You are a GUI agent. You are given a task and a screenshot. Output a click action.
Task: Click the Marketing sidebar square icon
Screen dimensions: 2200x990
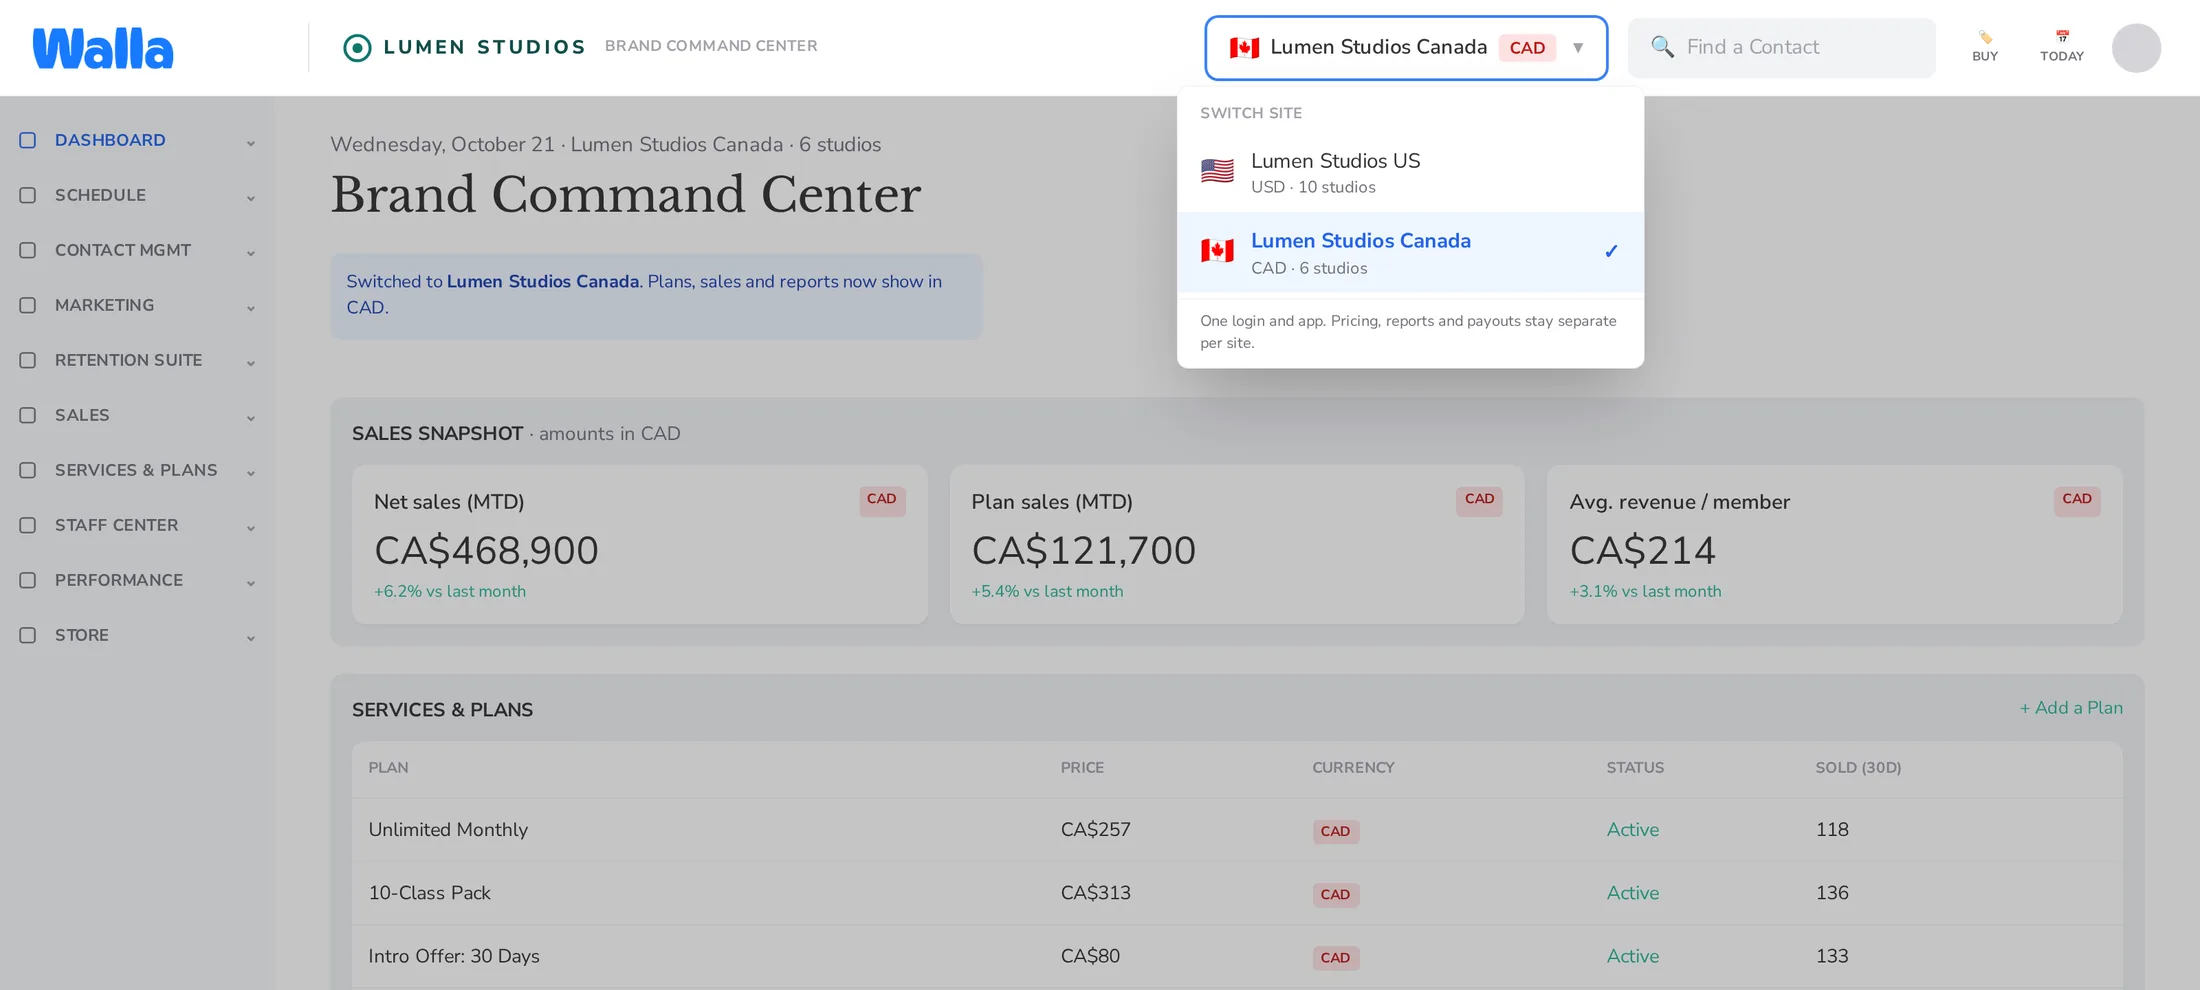point(28,305)
